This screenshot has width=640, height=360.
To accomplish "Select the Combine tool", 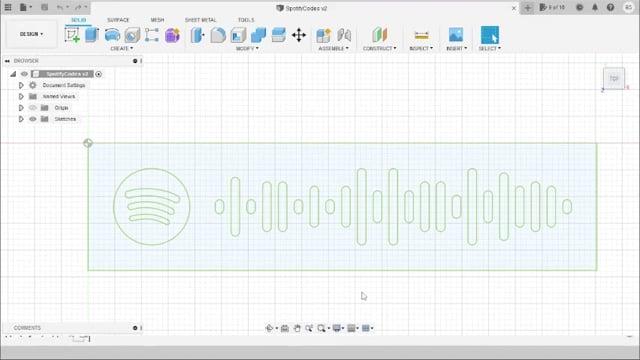I will tap(258, 35).
